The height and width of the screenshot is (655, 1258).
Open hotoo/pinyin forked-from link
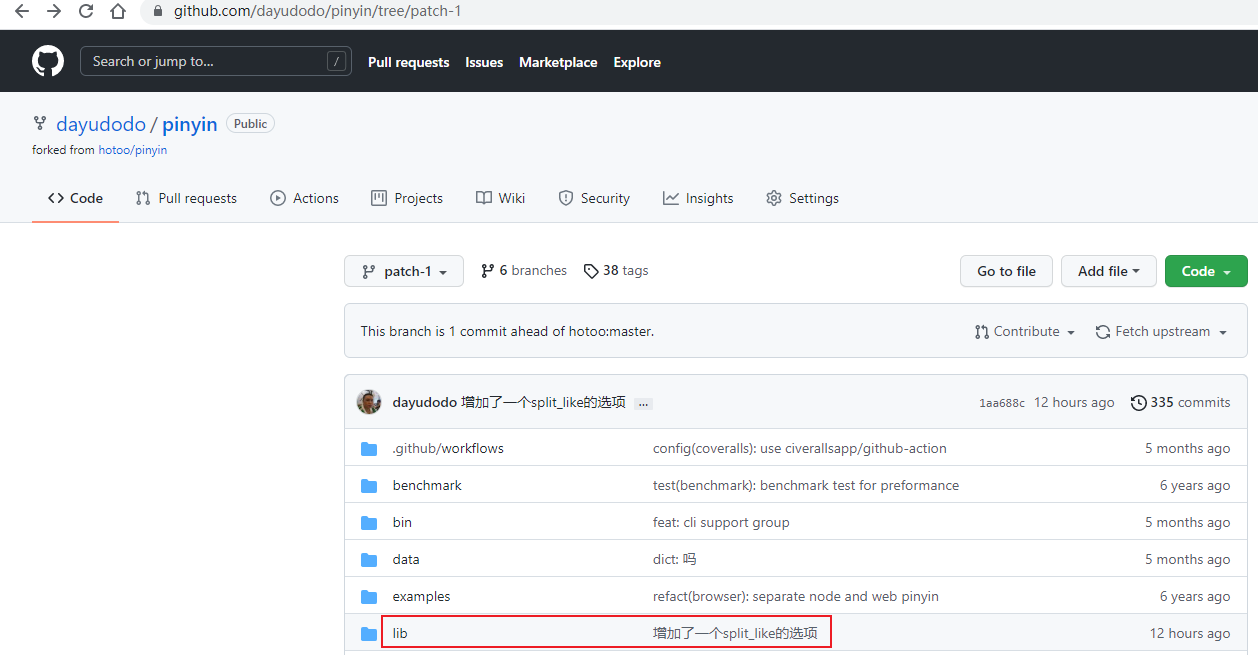pos(133,150)
